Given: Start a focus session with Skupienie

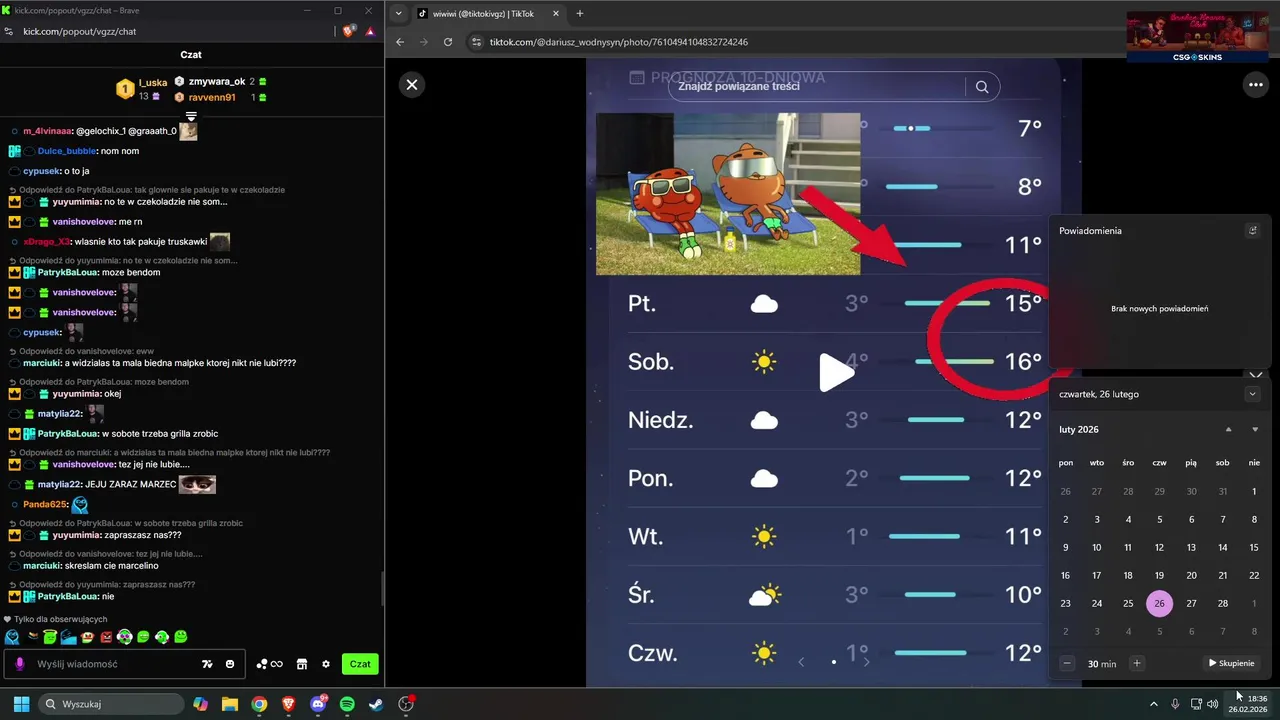Looking at the screenshot, I should [x=1231, y=663].
